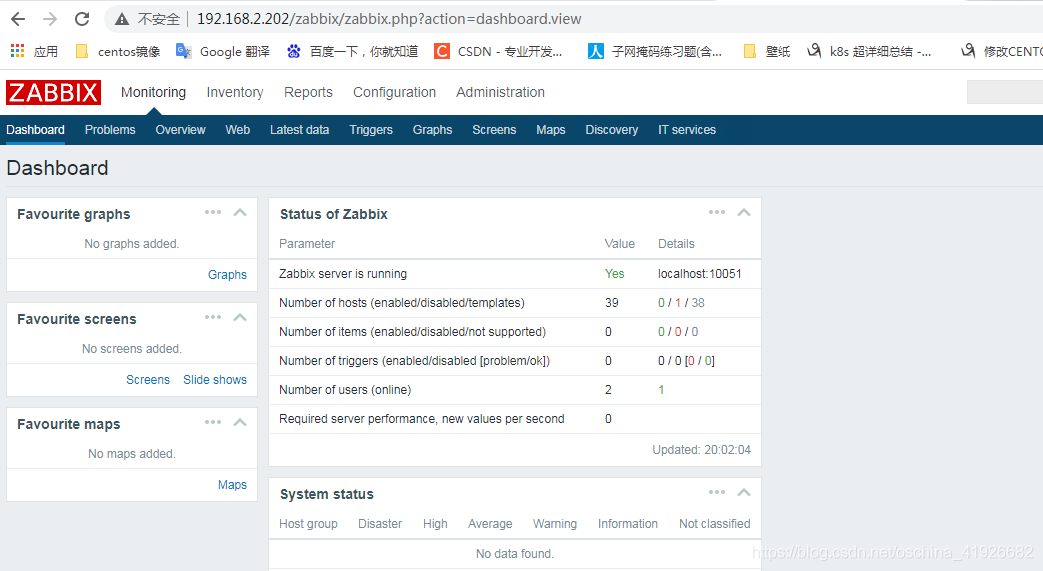Open Status of Zabbix widget options dots
The image size is (1043, 571).
(x=717, y=212)
